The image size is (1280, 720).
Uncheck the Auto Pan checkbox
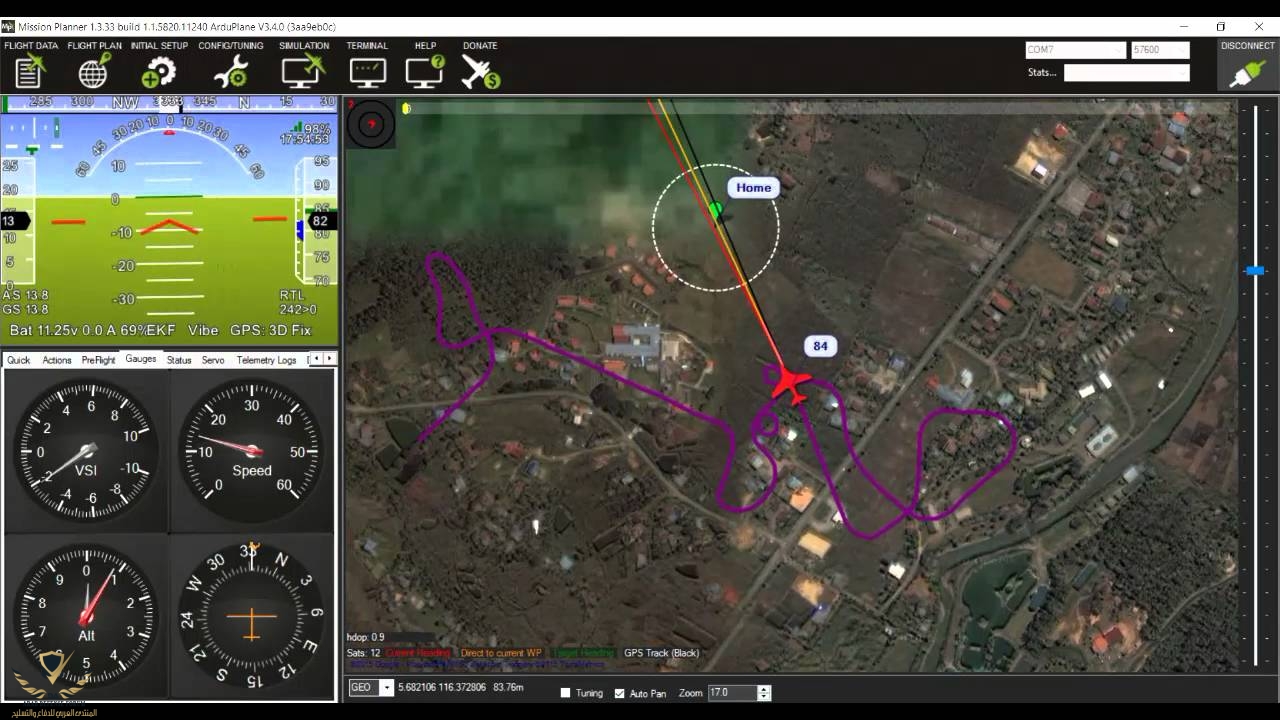(x=620, y=693)
